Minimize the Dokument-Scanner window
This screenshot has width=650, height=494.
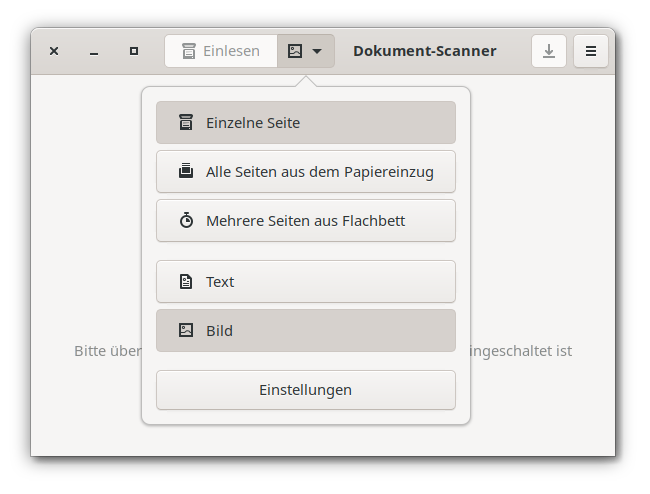click(x=94, y=51)
